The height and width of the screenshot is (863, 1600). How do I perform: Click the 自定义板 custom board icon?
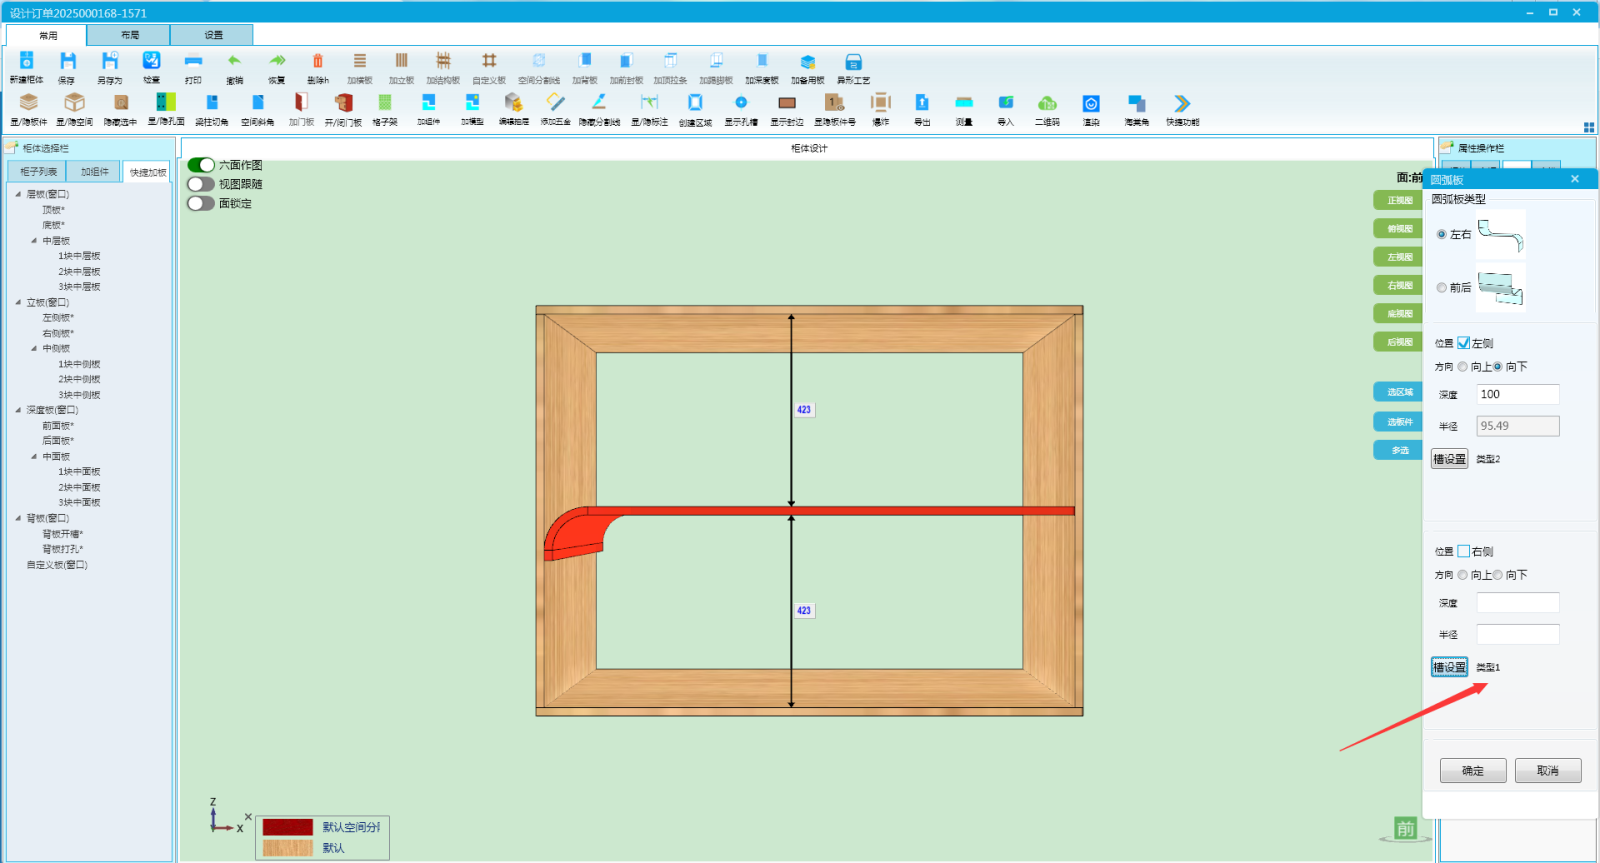489,61
